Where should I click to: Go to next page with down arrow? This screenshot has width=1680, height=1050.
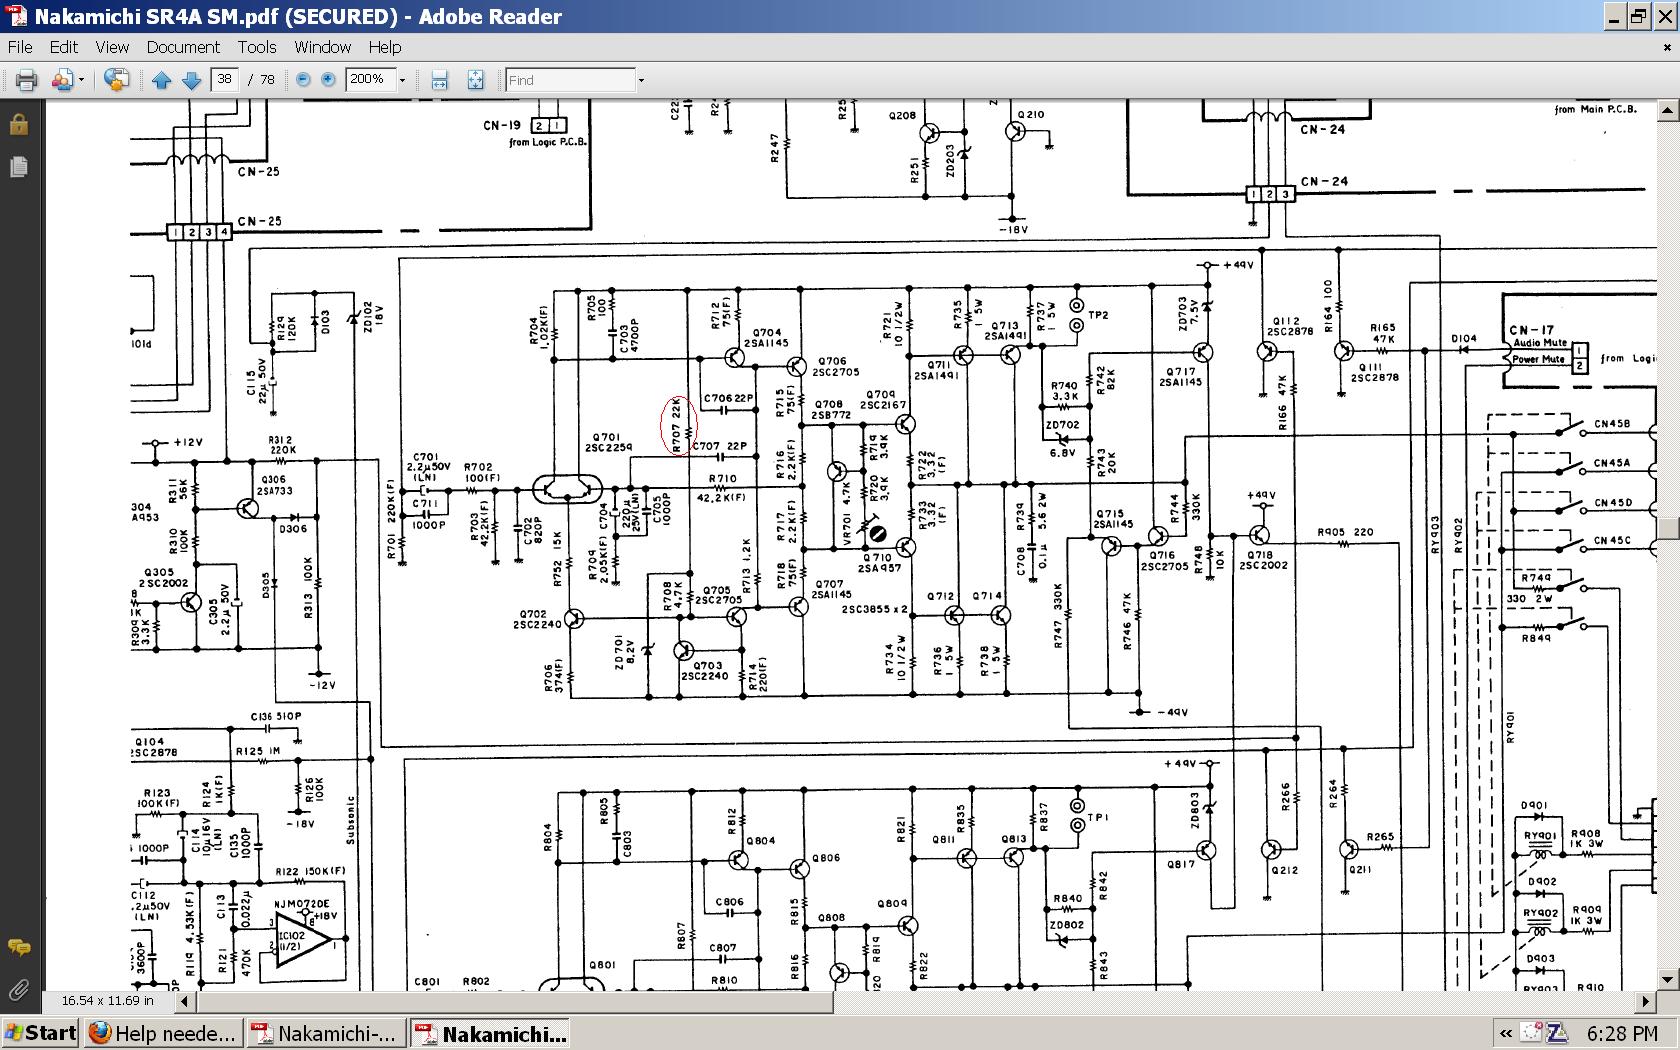click(x=191, y=80)
